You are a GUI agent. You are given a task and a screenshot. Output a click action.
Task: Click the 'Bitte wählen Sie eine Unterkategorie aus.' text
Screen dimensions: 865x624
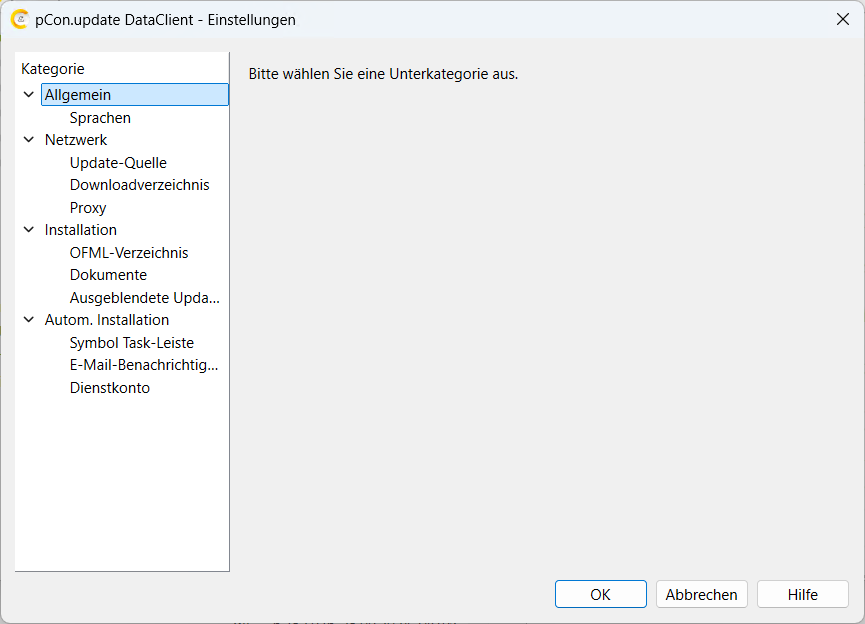(x=383, y=74)
